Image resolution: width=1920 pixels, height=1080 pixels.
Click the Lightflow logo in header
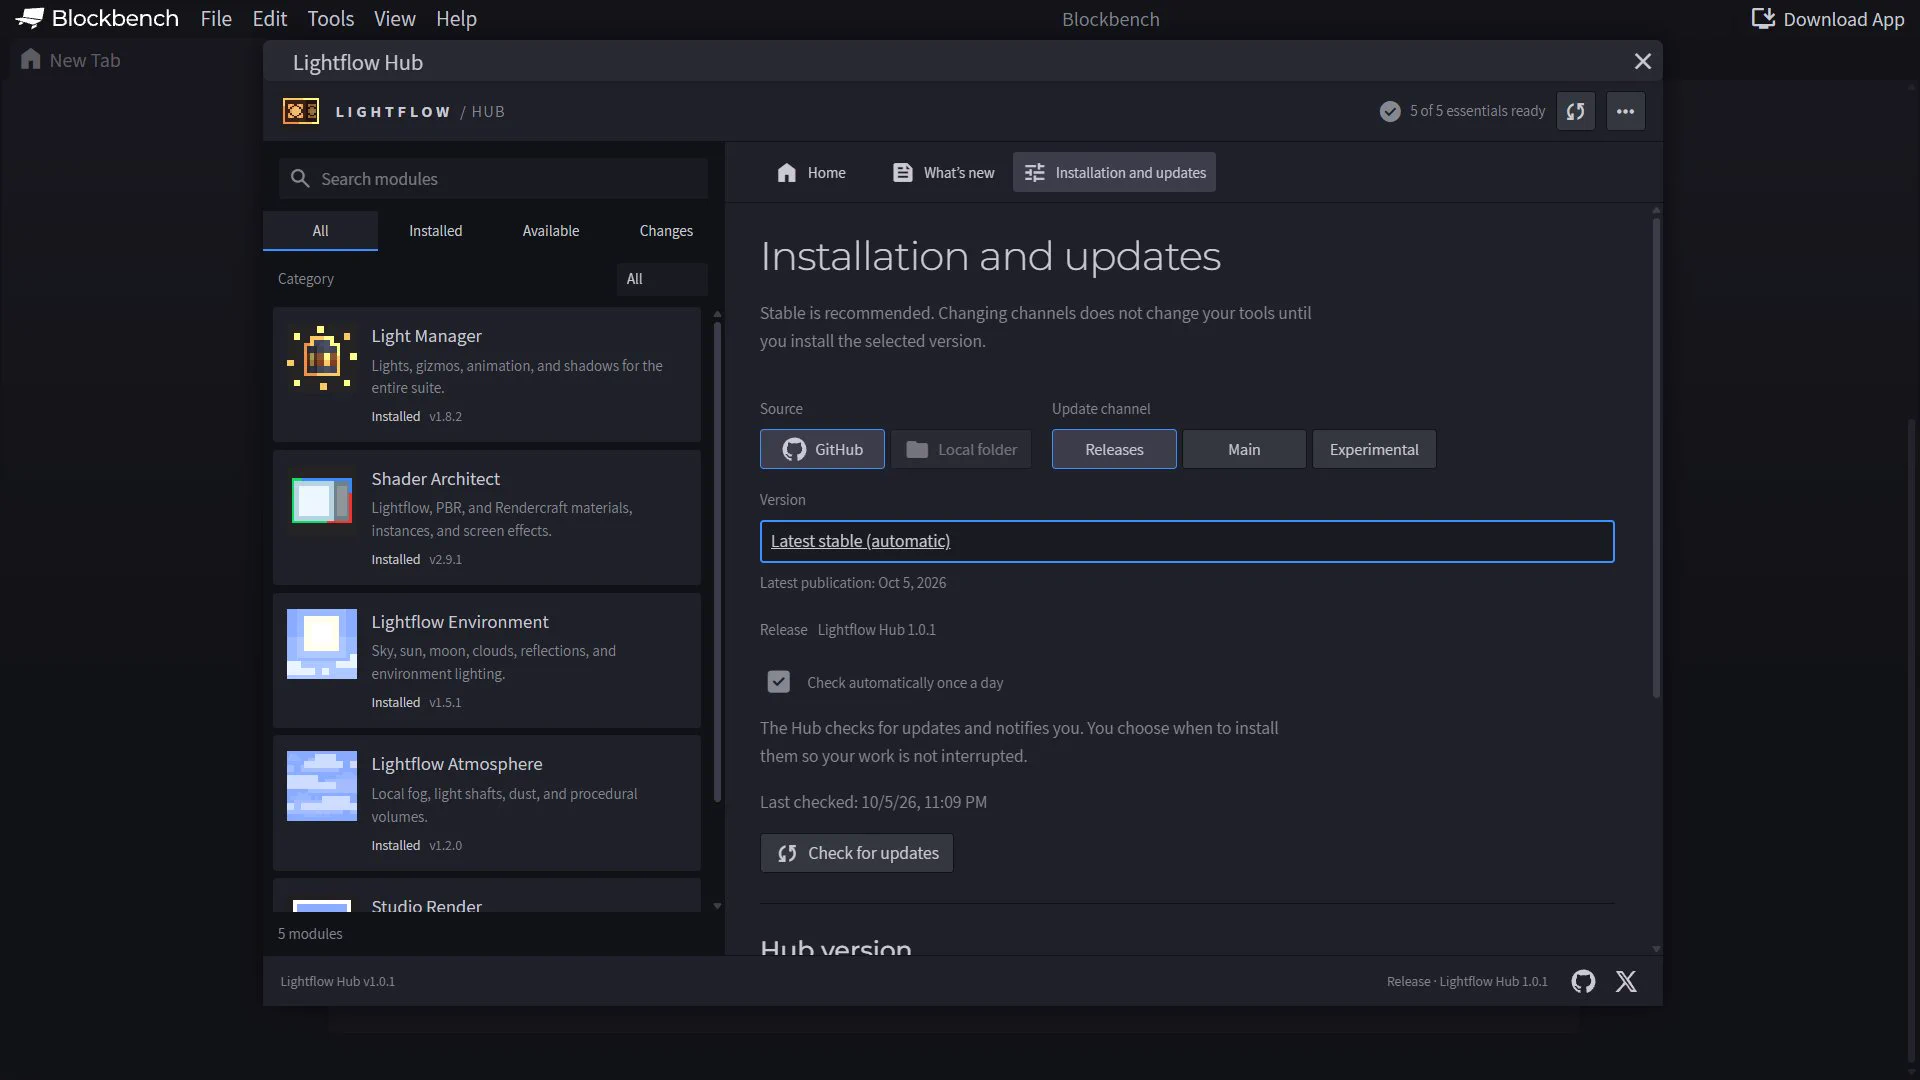pos(301,111)
